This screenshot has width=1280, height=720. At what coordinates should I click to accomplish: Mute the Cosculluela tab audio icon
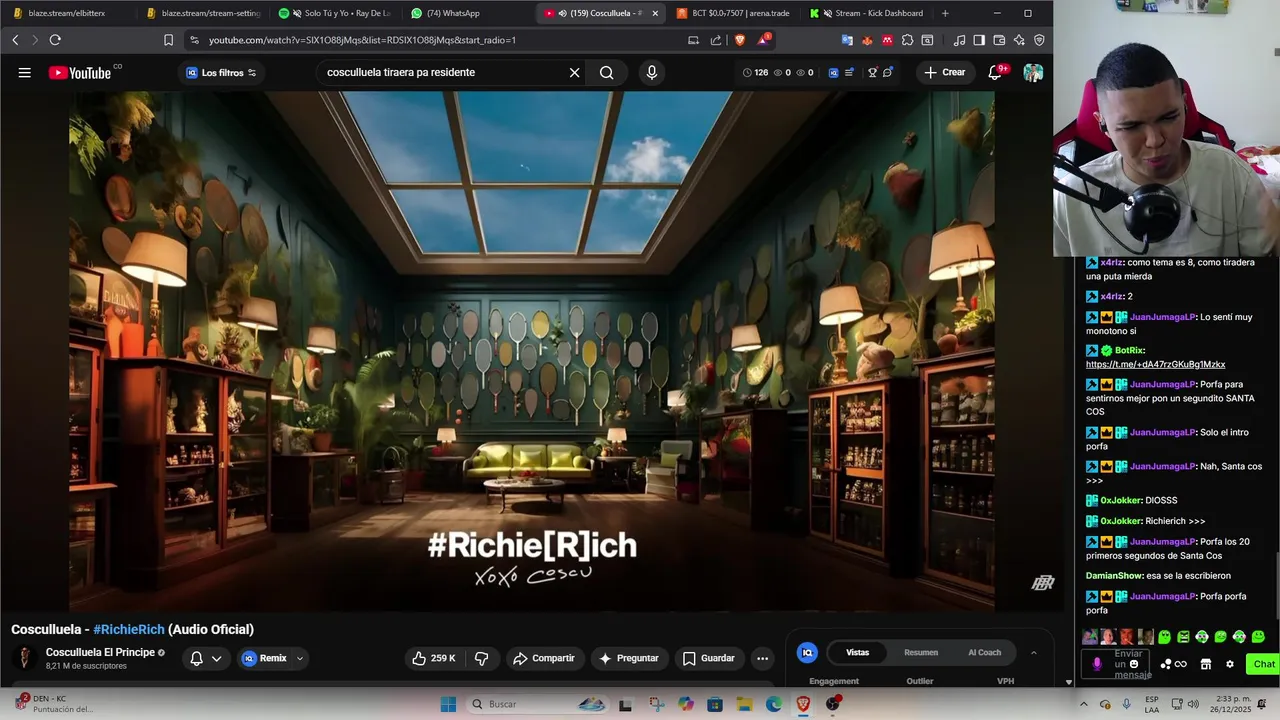point(562,13)
